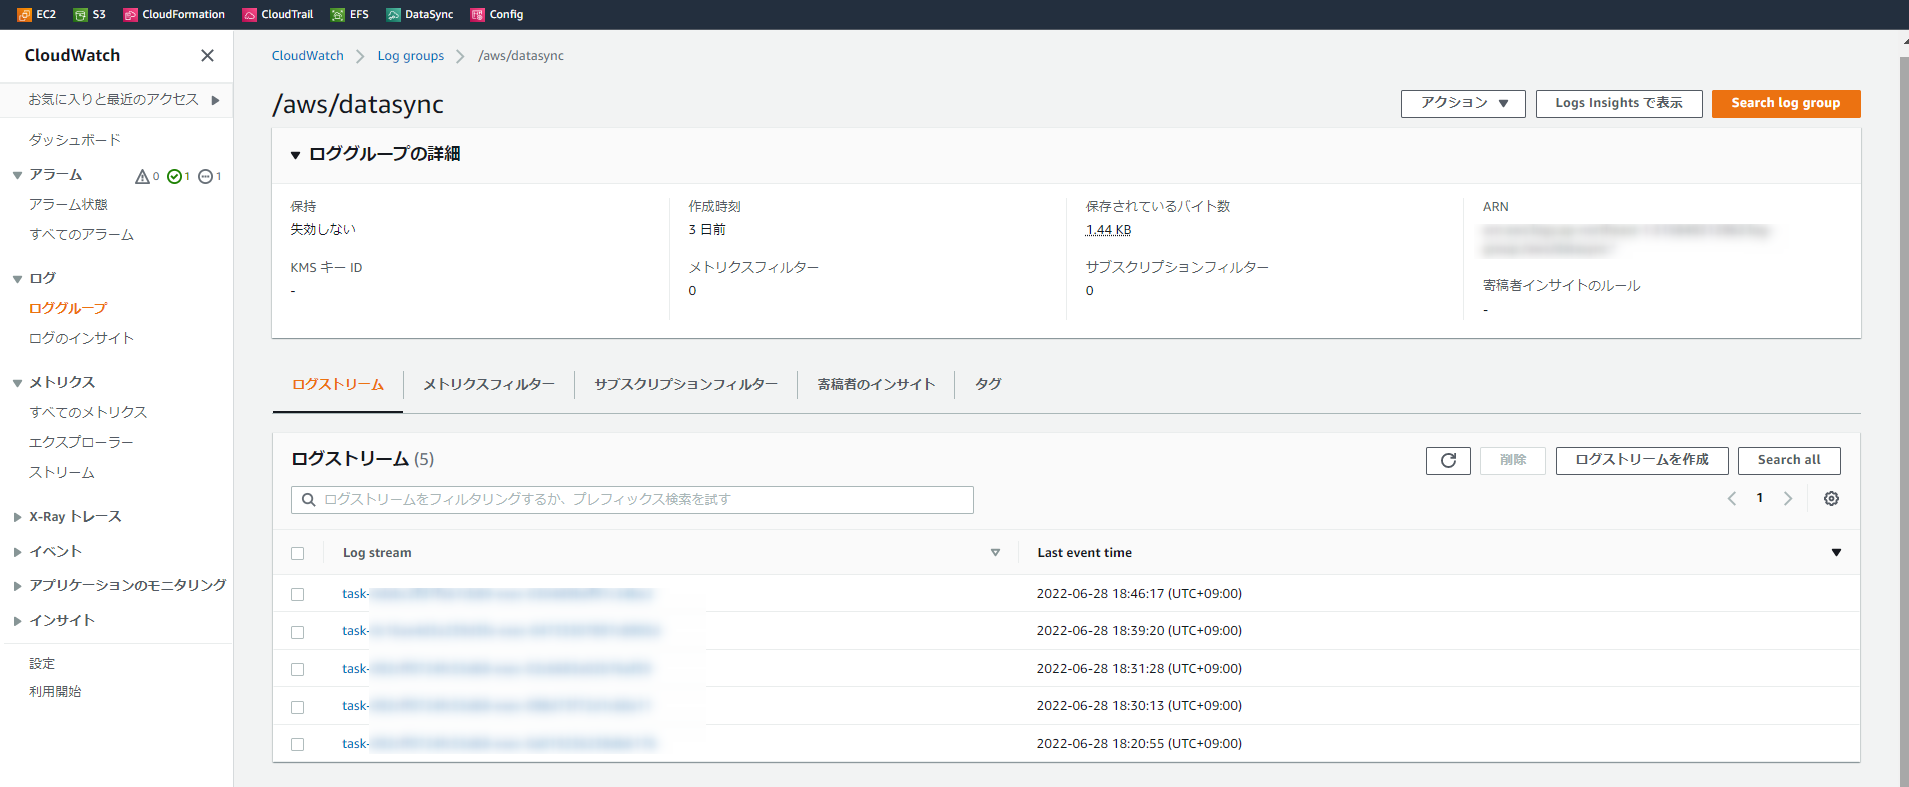Expand the インサイト navigation section

[x=17, y=621]
